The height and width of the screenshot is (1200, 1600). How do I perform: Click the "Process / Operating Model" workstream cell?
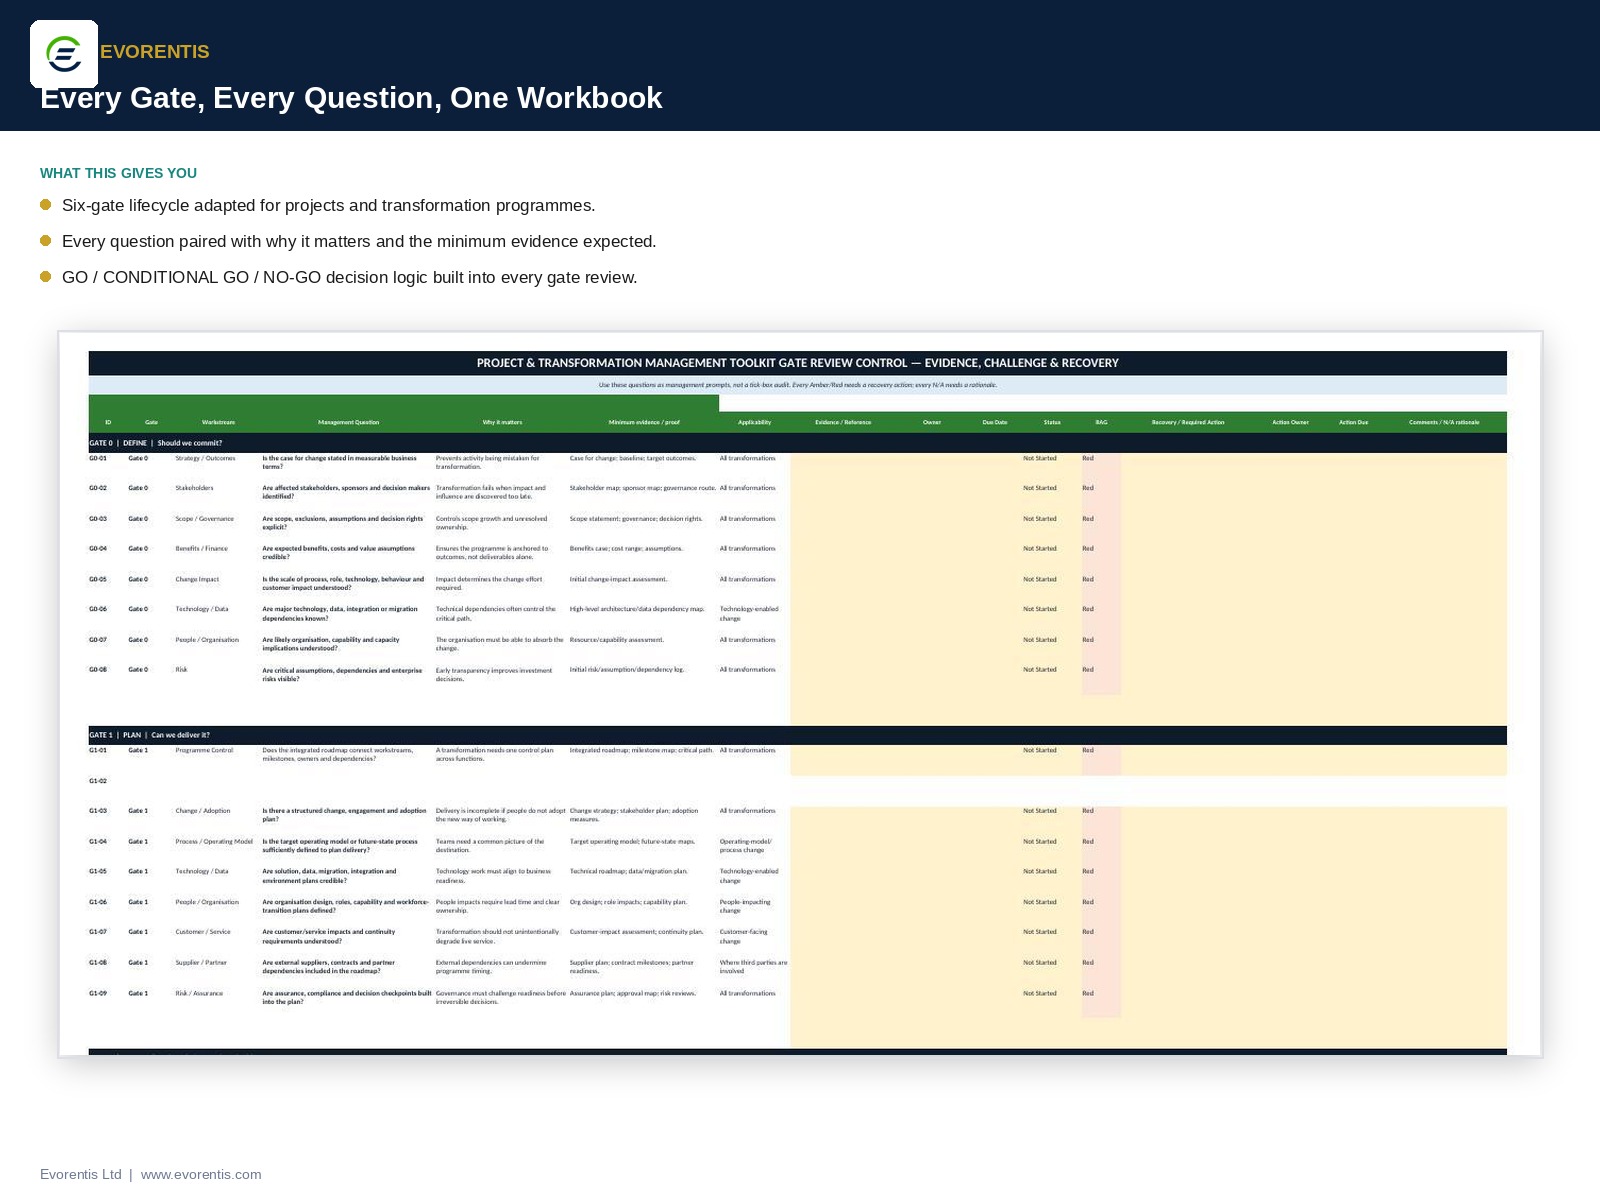coord(214,841)
